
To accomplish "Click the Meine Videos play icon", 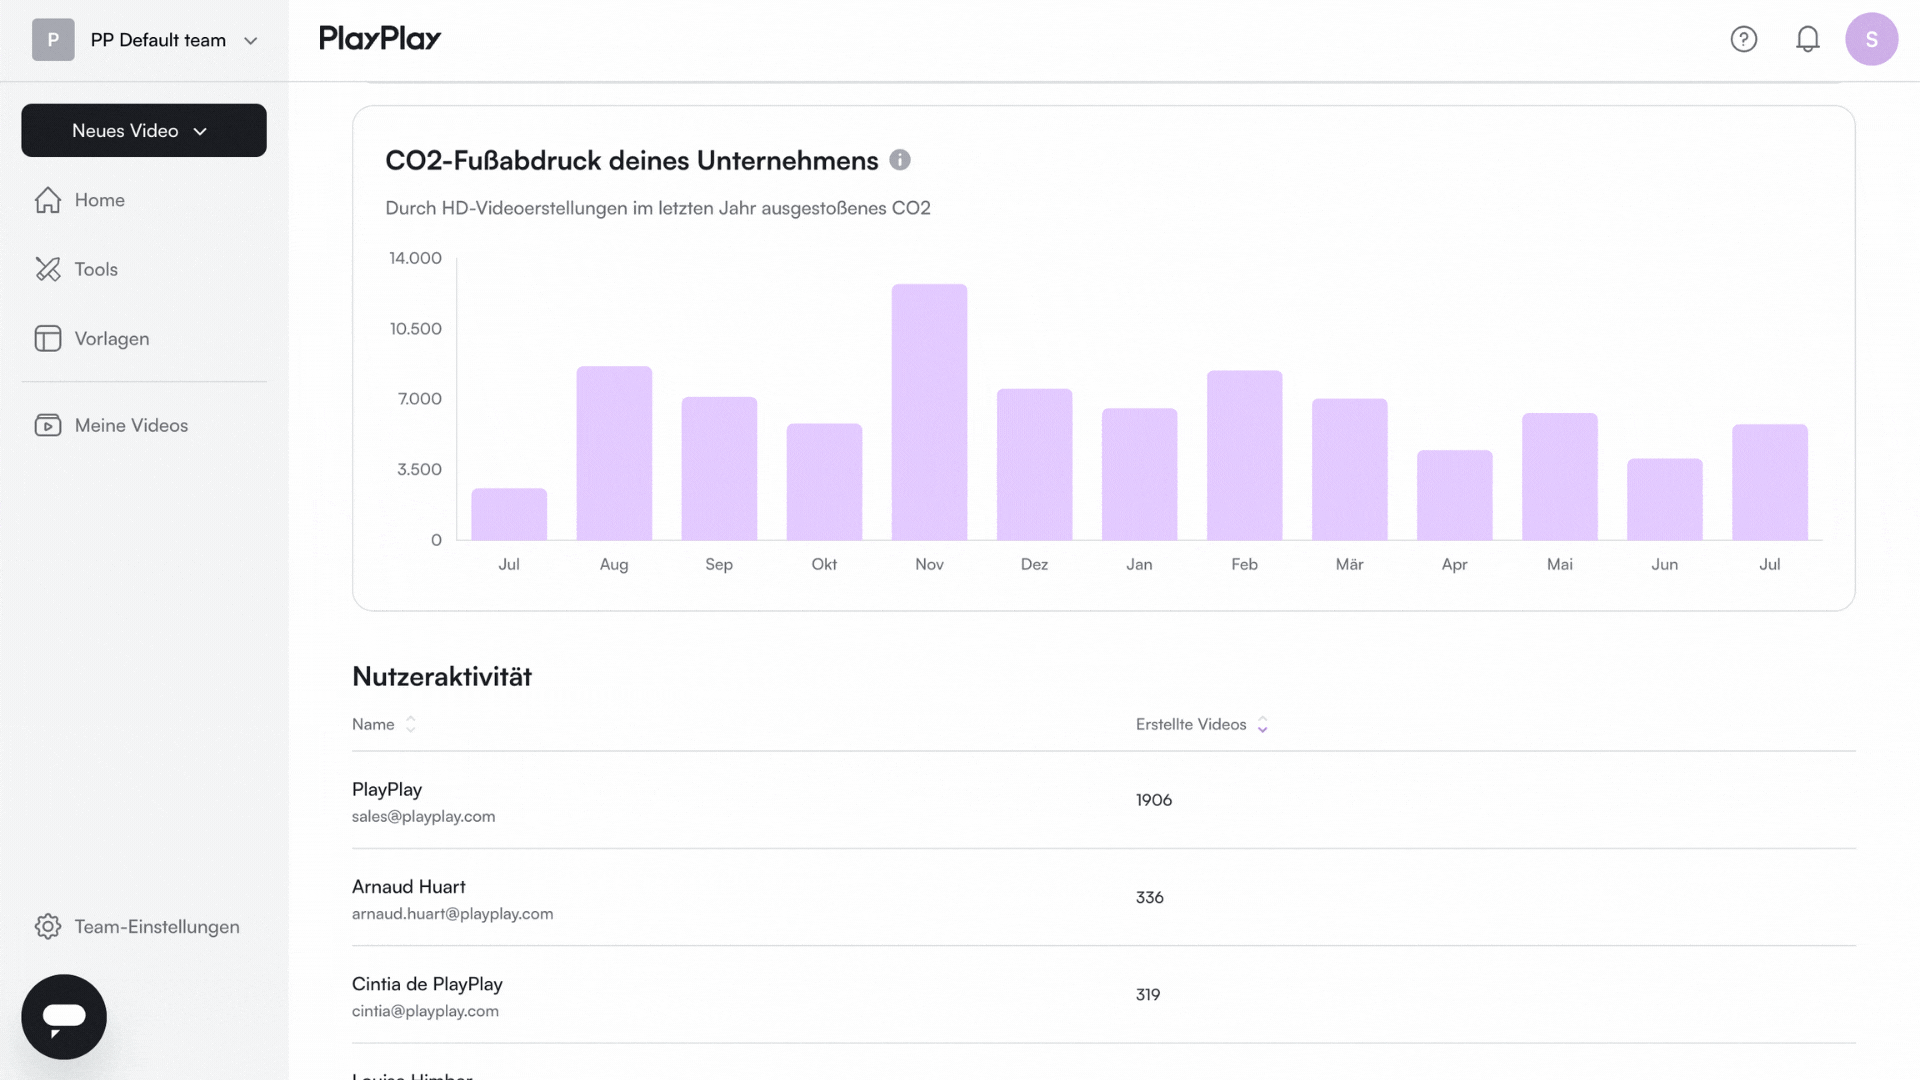I will point(48,425).
